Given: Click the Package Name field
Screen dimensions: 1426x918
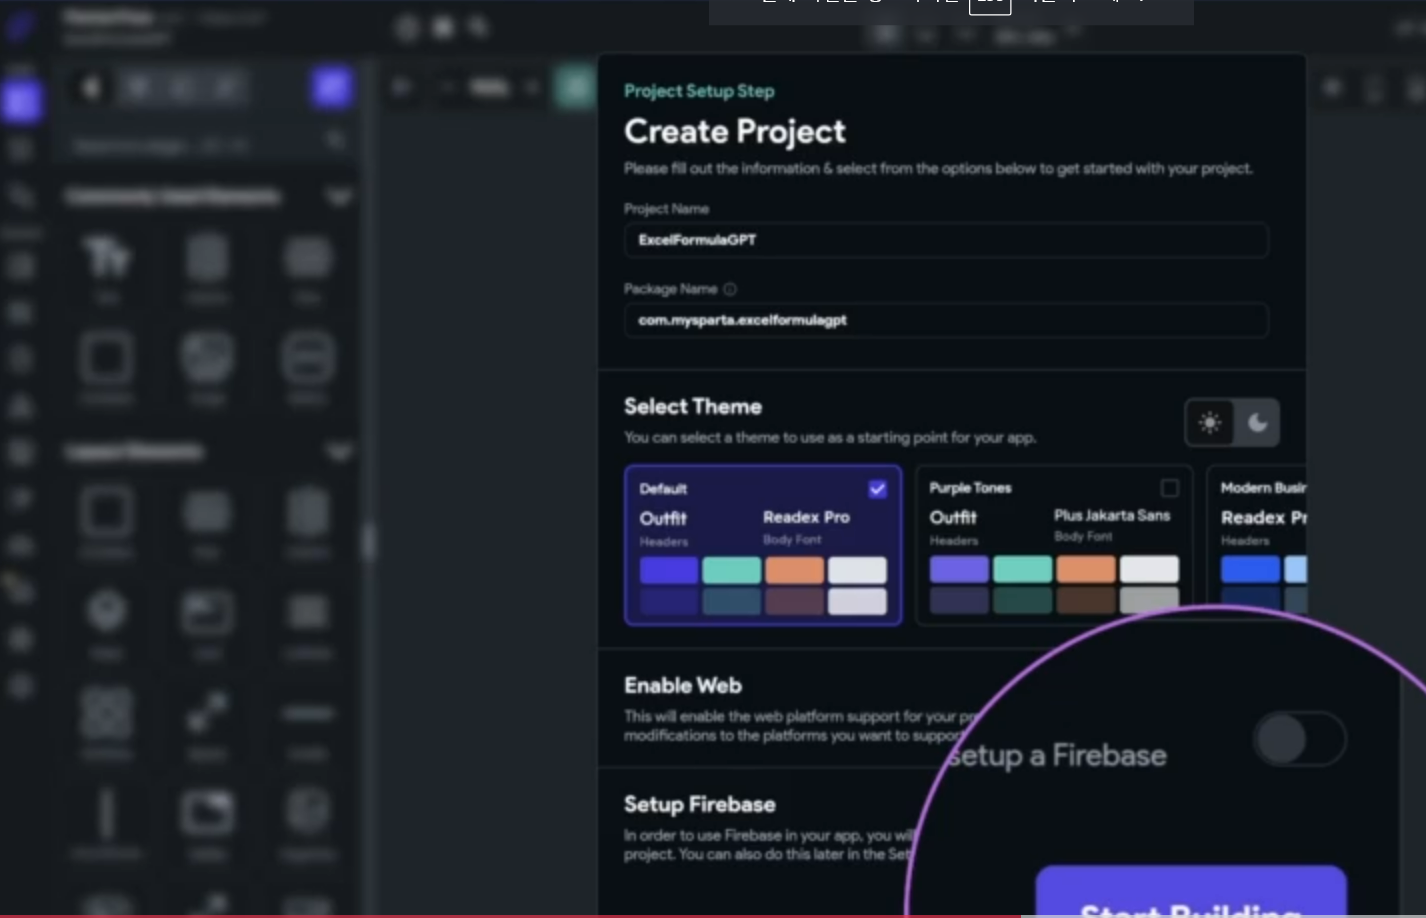Looking at the screenshot, I should (x=946, y=320).
